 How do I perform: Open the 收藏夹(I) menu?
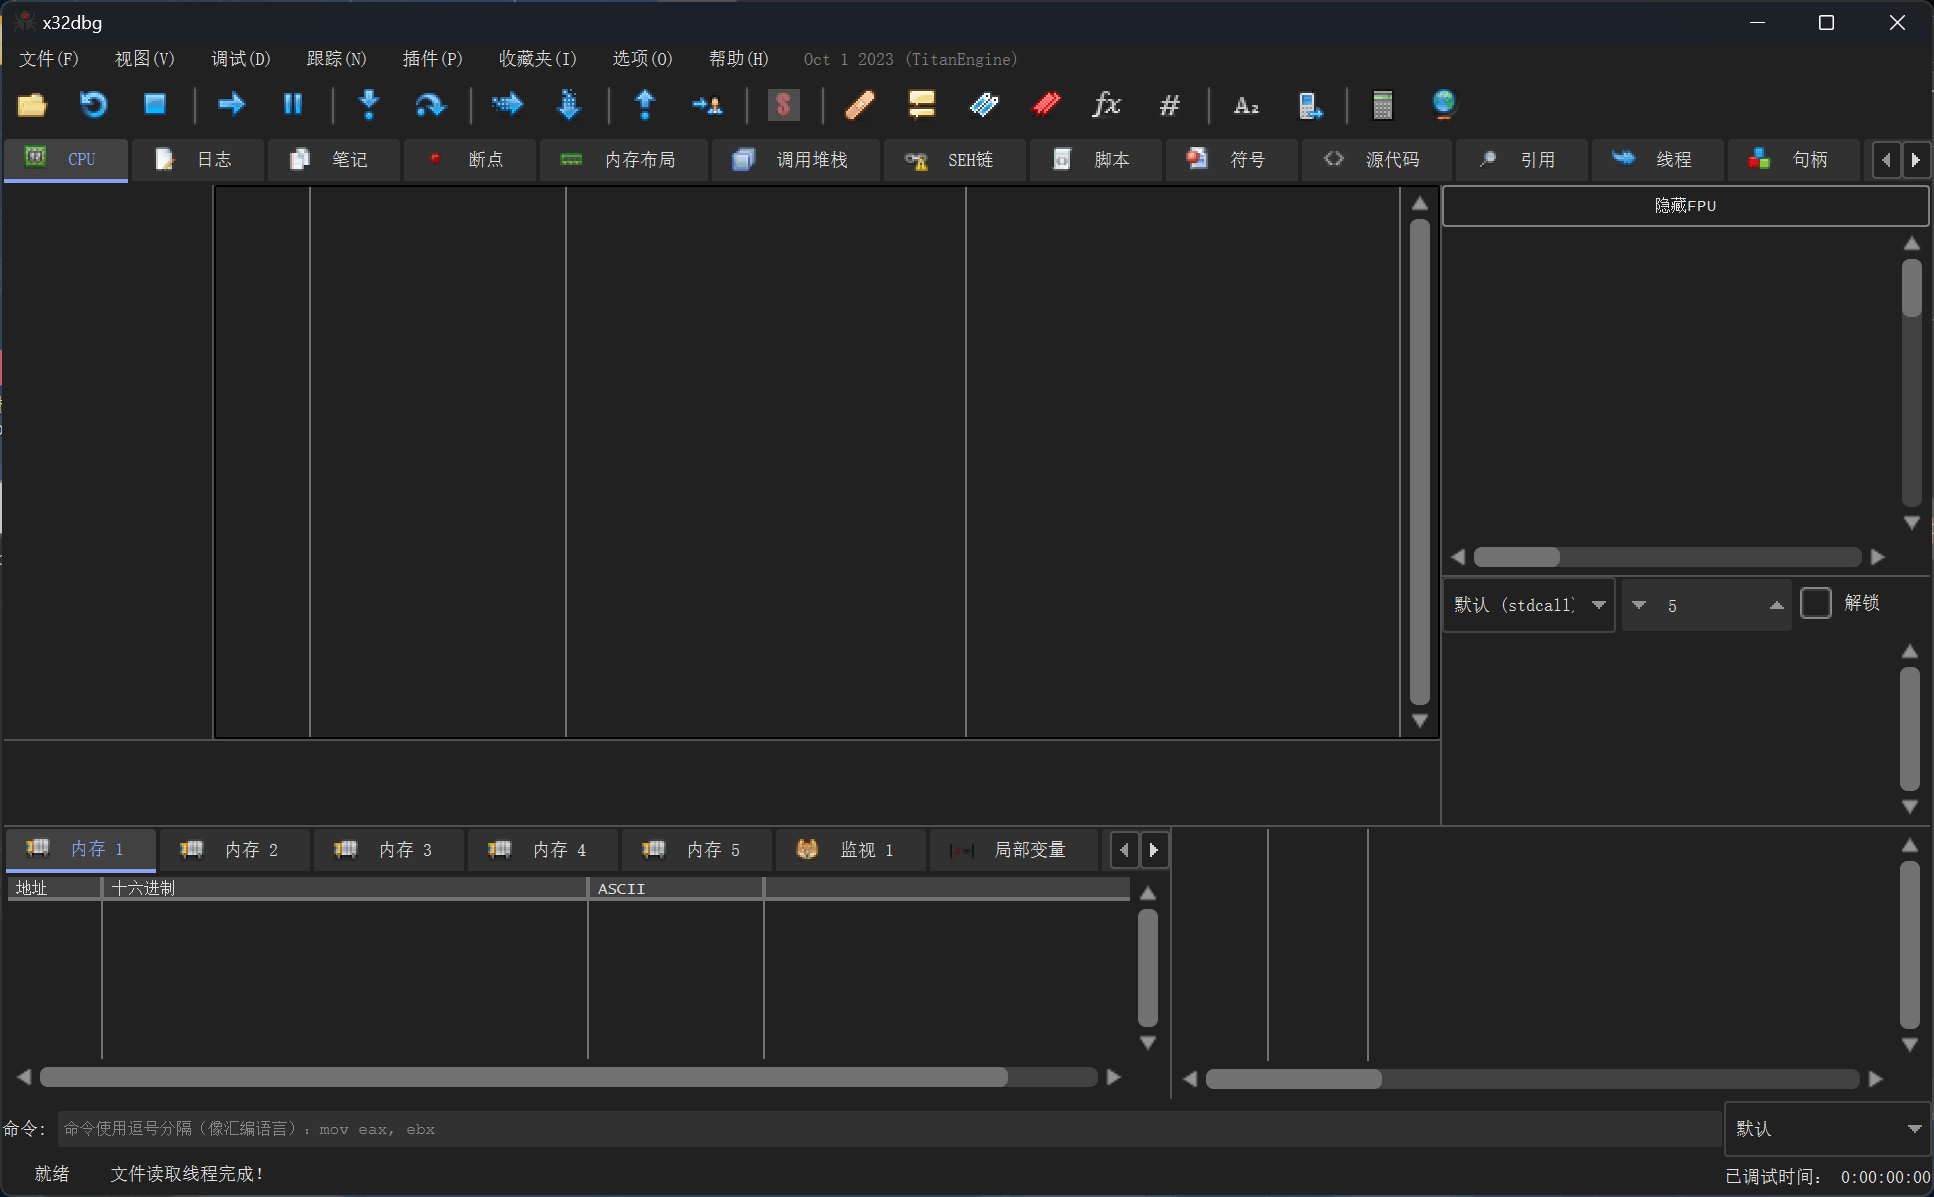click(x=538, y=59)
